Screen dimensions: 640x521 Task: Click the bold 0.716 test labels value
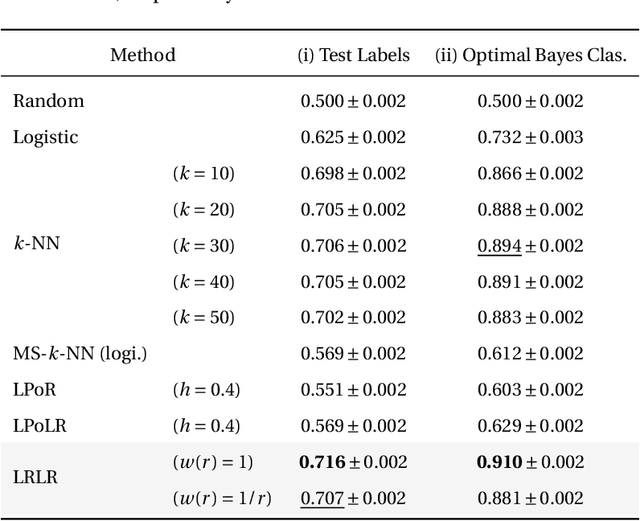[323, 461]
